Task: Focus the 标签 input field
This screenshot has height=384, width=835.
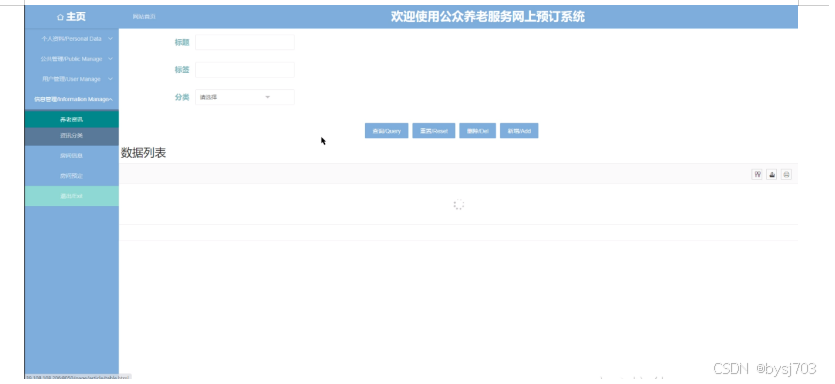Action: [x=245, y=70]
